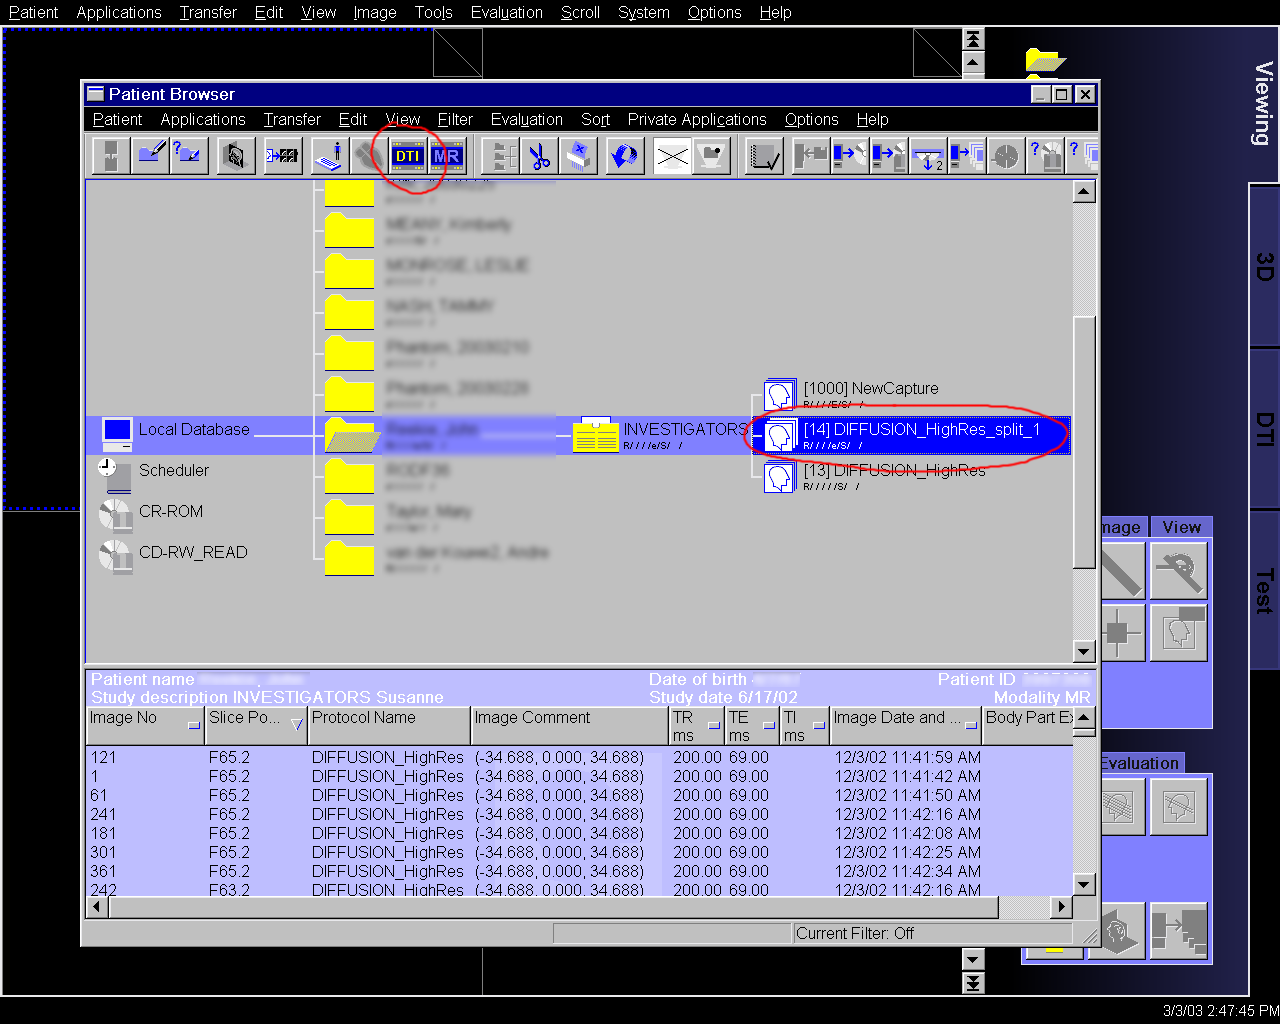Open Filter menu in Patient Browser

[455, 120]
